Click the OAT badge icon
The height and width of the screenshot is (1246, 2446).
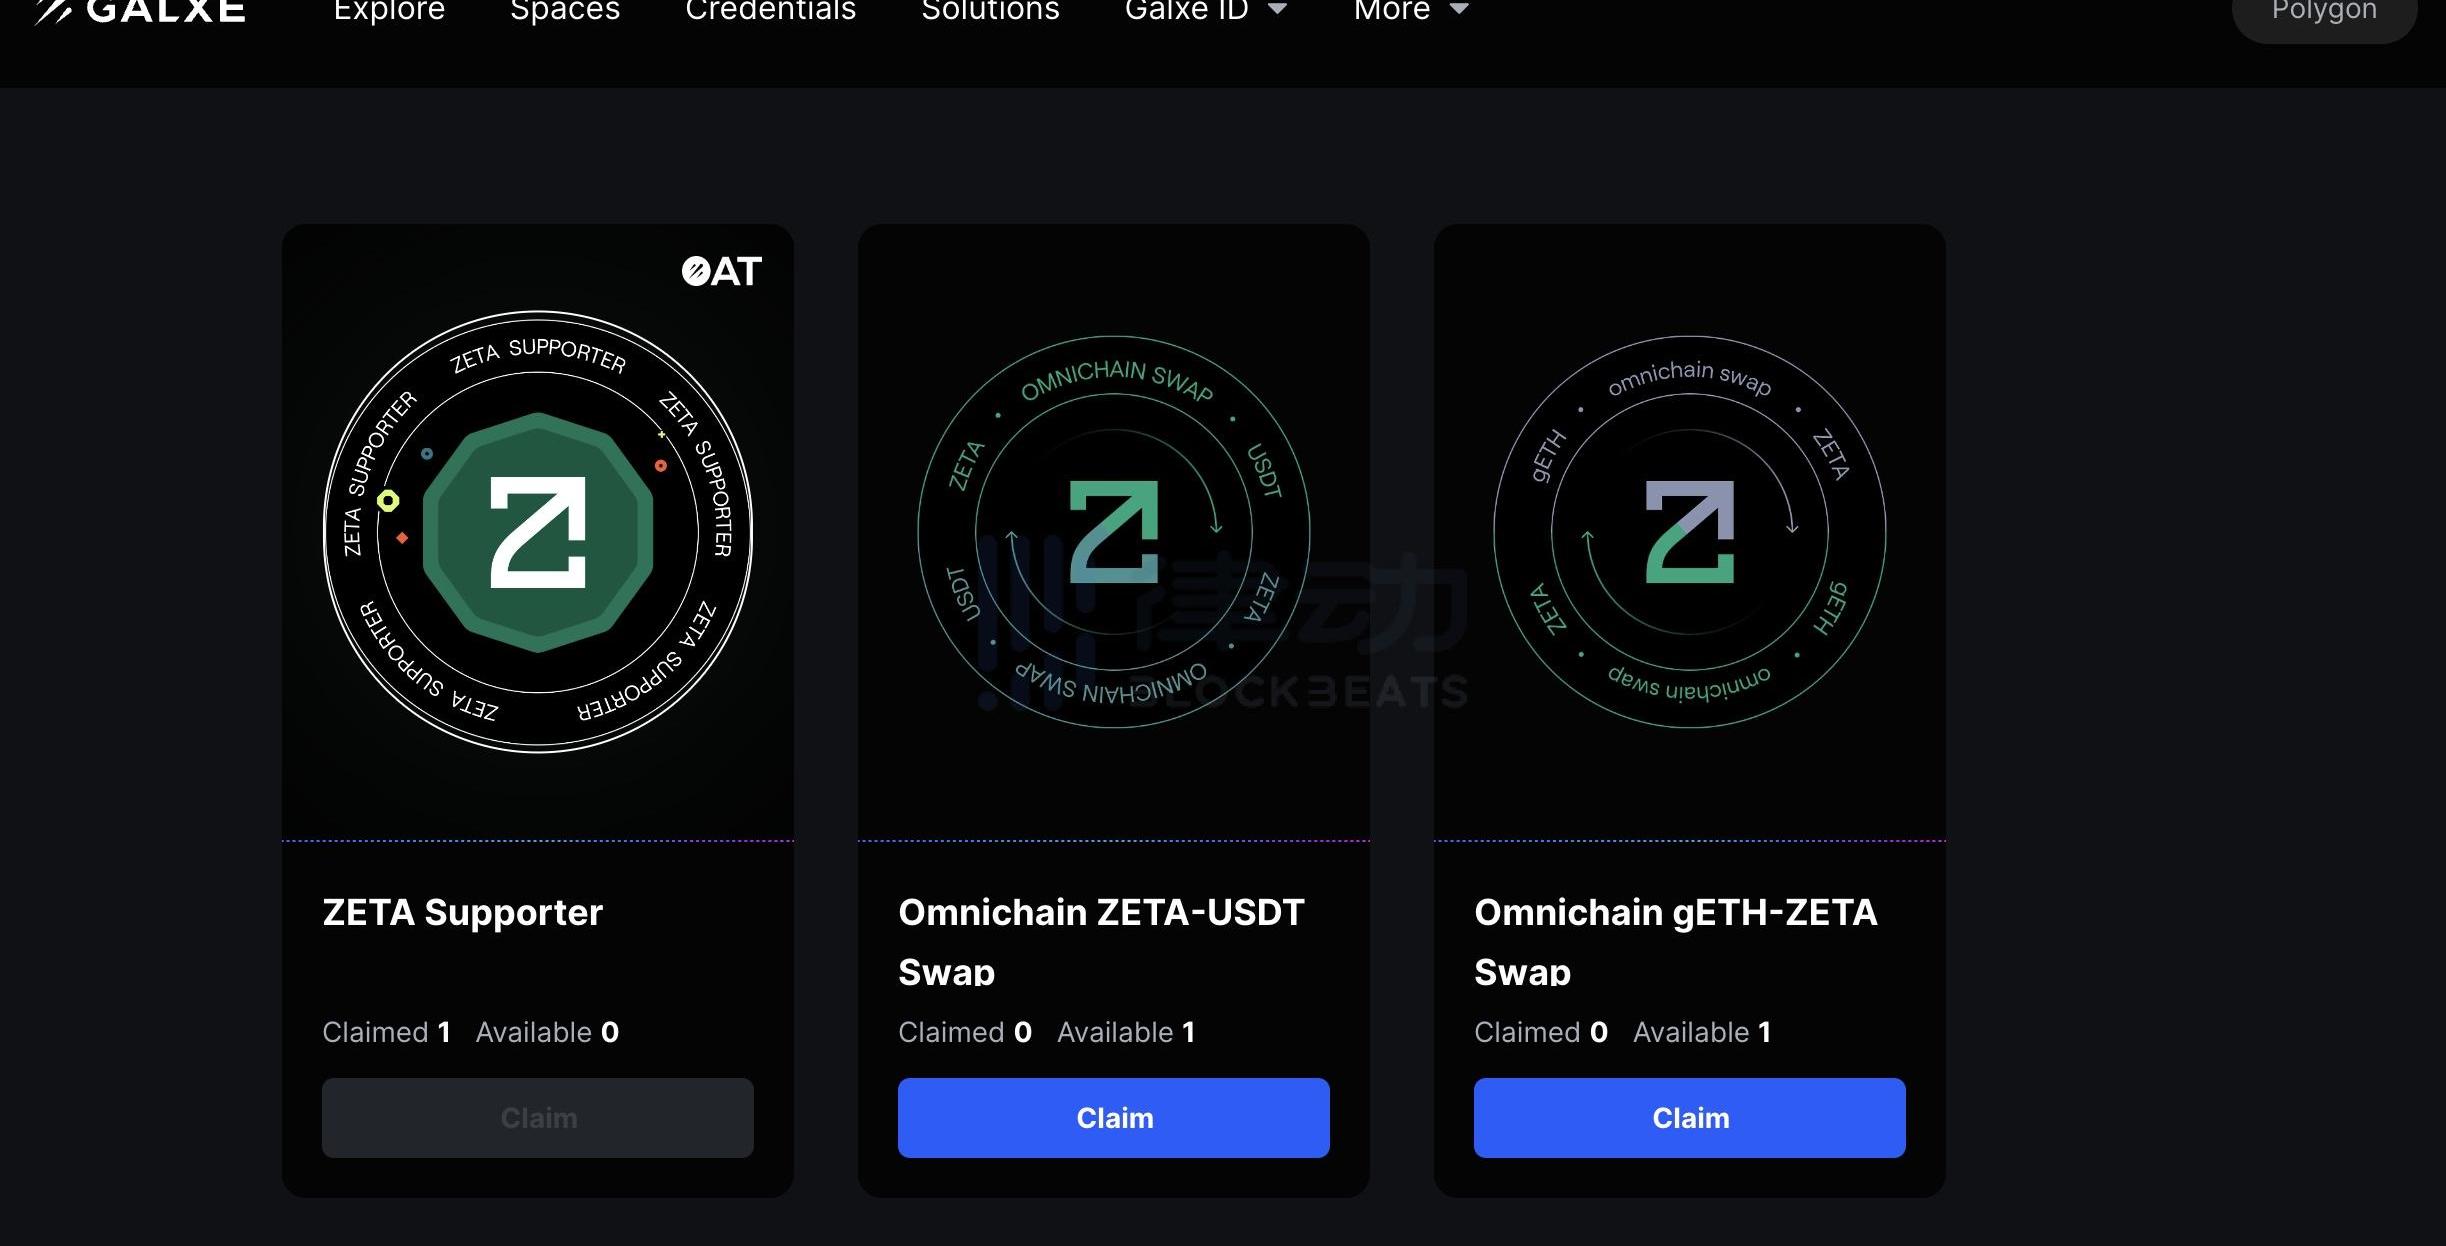(x=721, y=271)
